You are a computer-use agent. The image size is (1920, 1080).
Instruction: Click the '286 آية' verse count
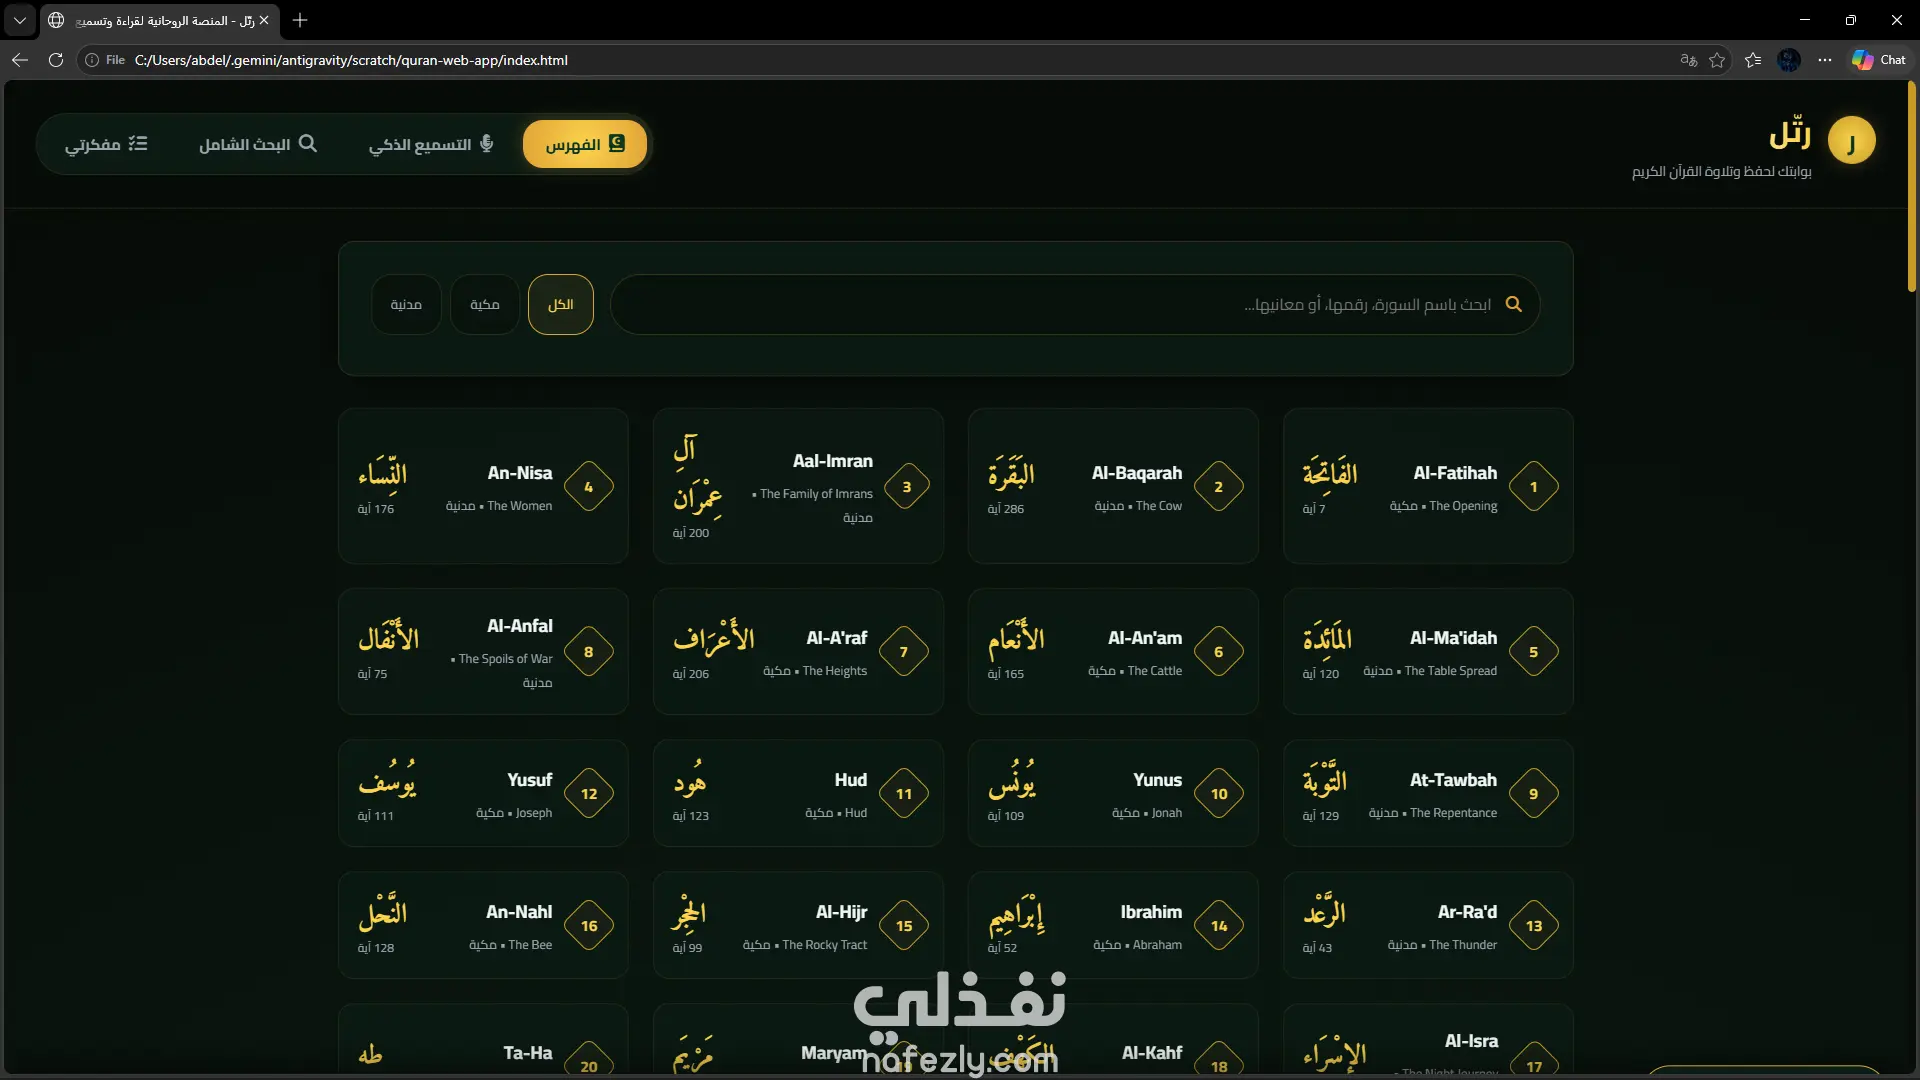tap(1006, 509)
